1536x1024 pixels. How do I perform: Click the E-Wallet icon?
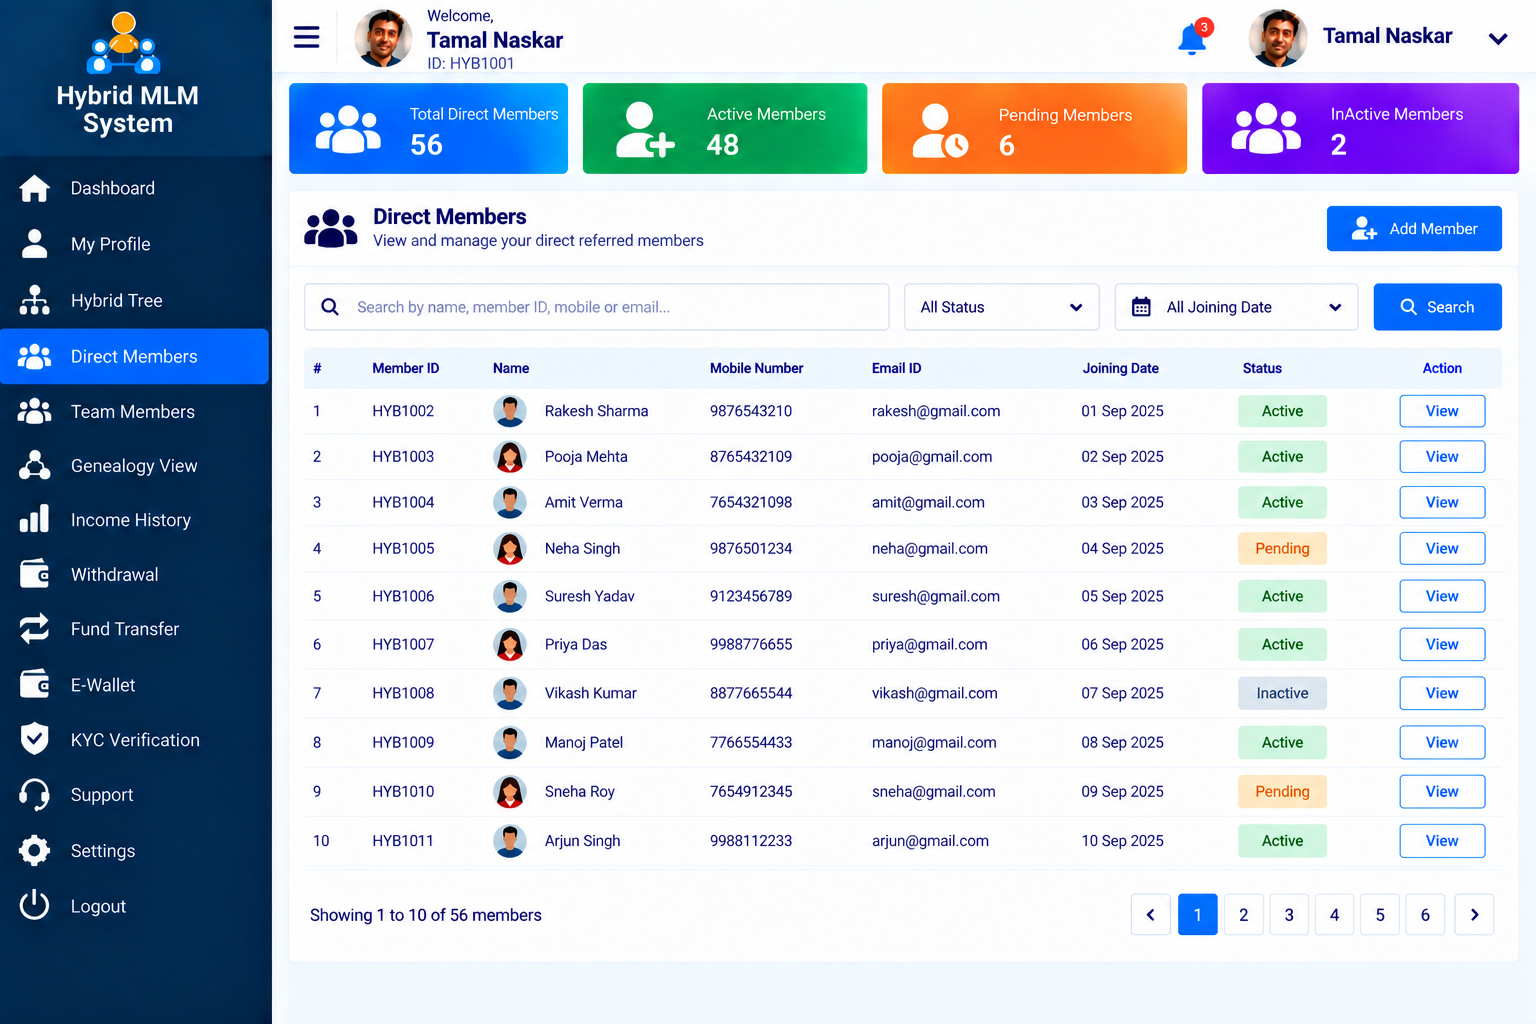point(35,684)
